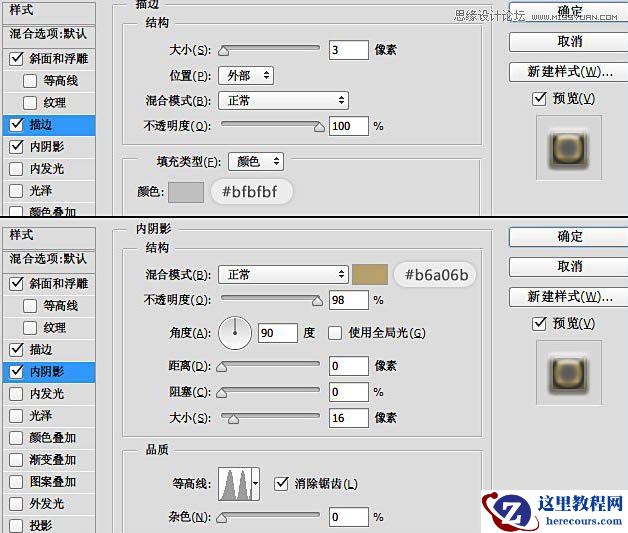The width and height of the screenshot is (628, 533).
Task: Toggle 消除锯齿(L) checkbox
Action: pyautogui.click(x=281, y=484)
